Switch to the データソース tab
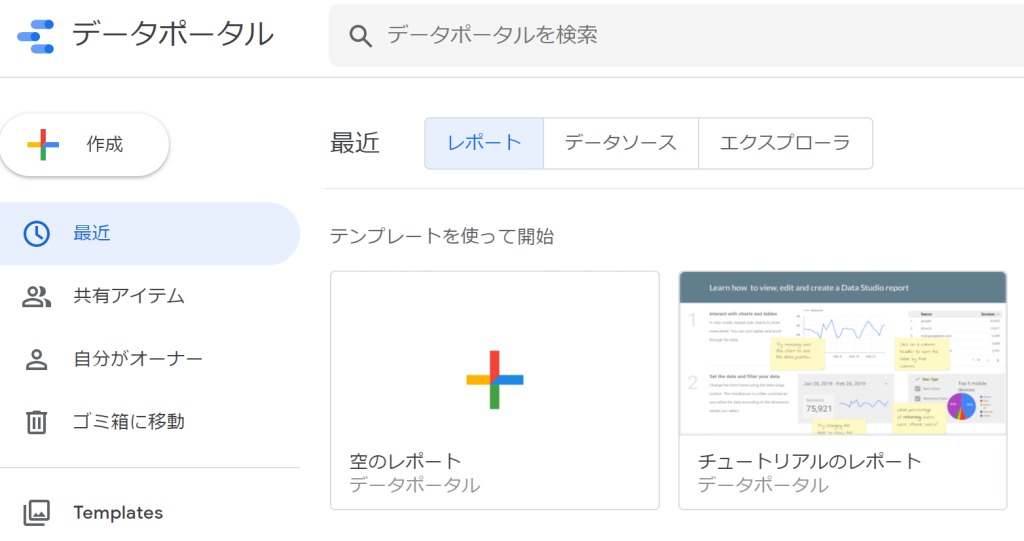The height and width of the screenshot is (541, 1024). 620,143
